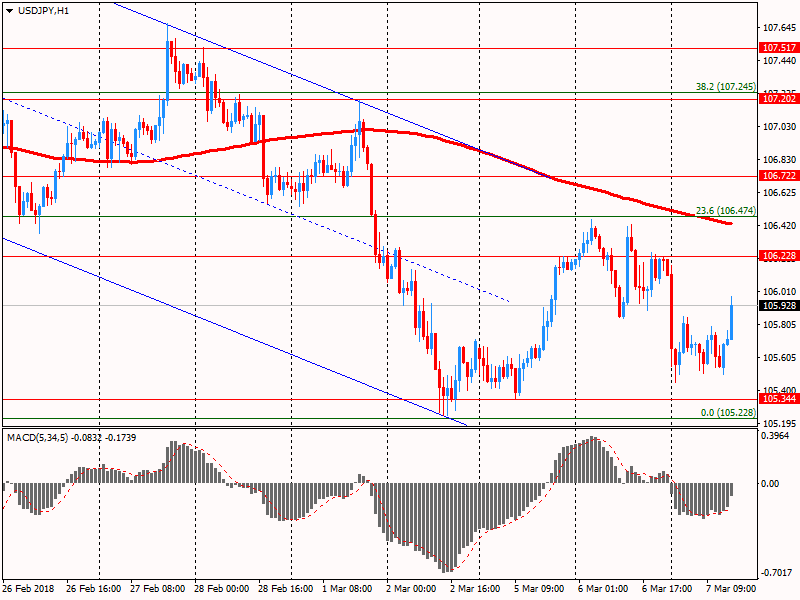Viewport: 800px width, 600px height.
Task: Click the 28 Feb 00:00 time label
Action: [x=221, y=589]
